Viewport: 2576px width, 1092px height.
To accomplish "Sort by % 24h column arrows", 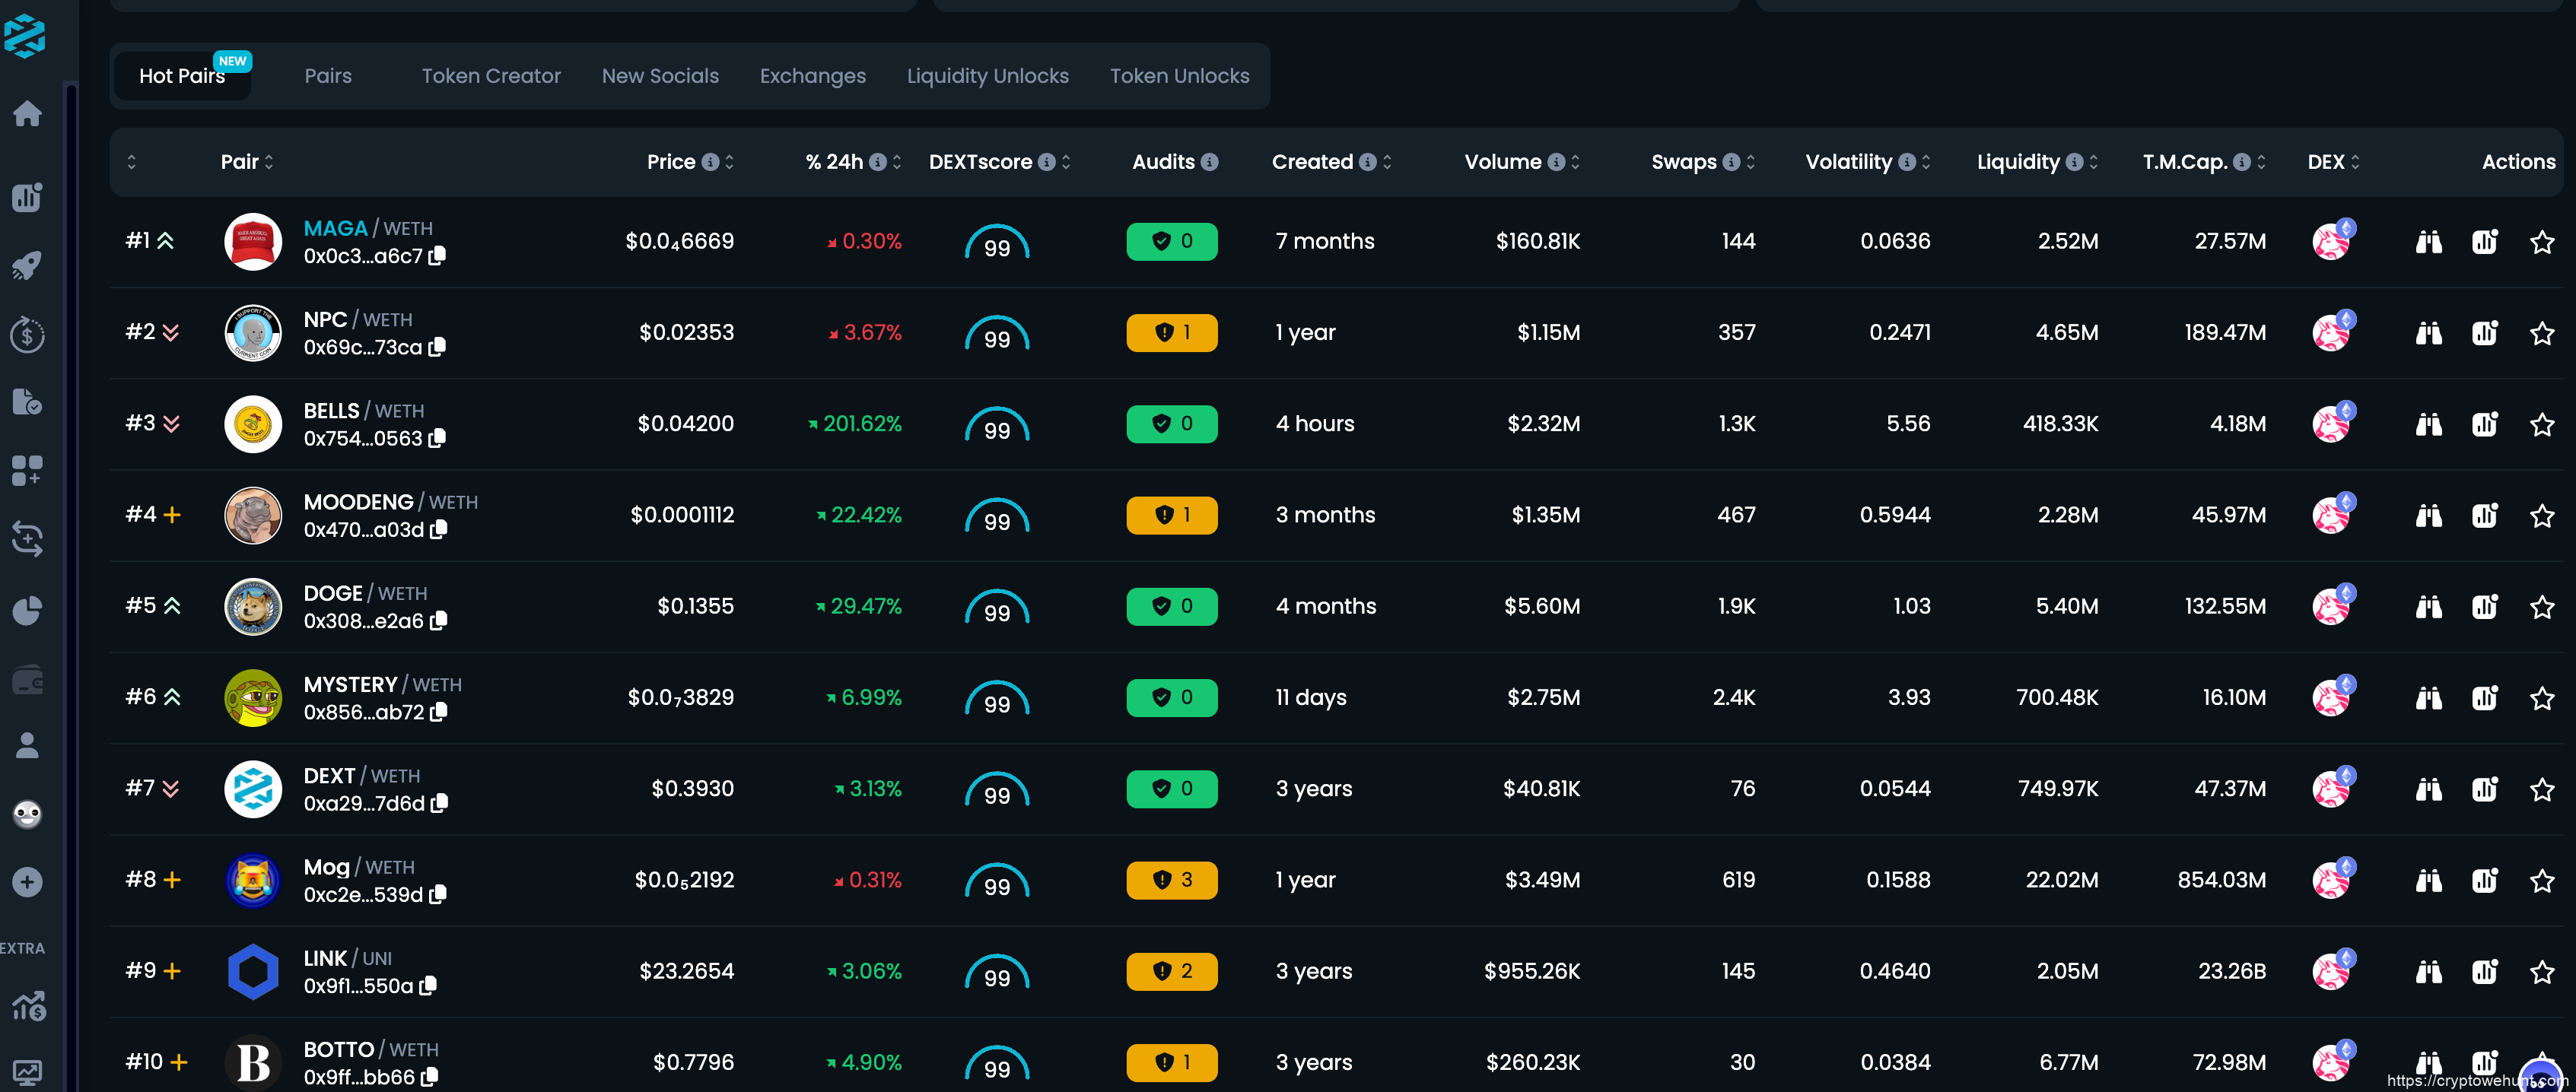I will pos(897,162).
